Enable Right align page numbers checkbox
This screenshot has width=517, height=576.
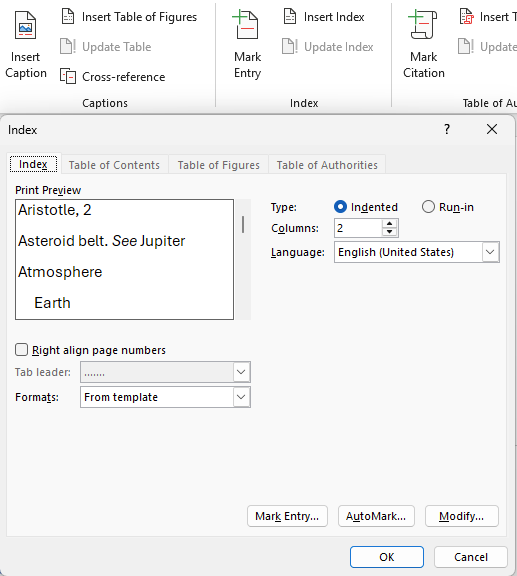coord(21,350)
